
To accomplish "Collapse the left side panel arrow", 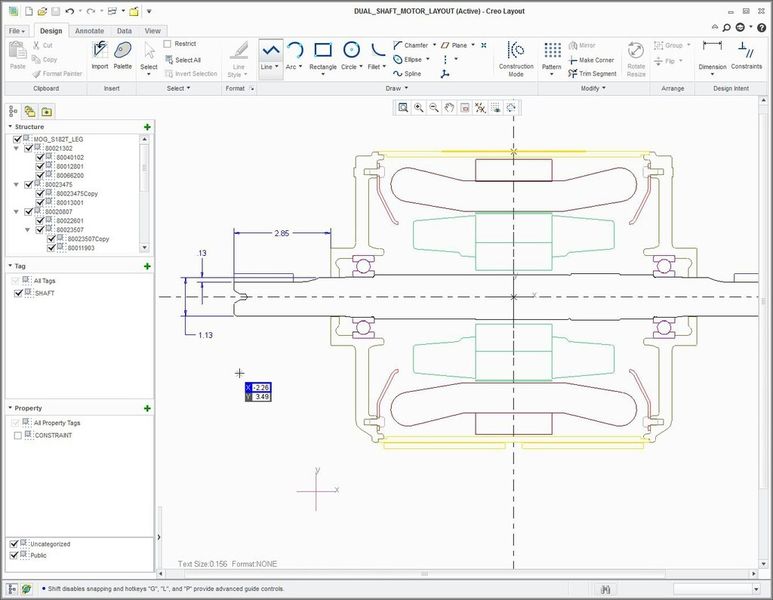I will pyautogui.click(x=159, y=537).
